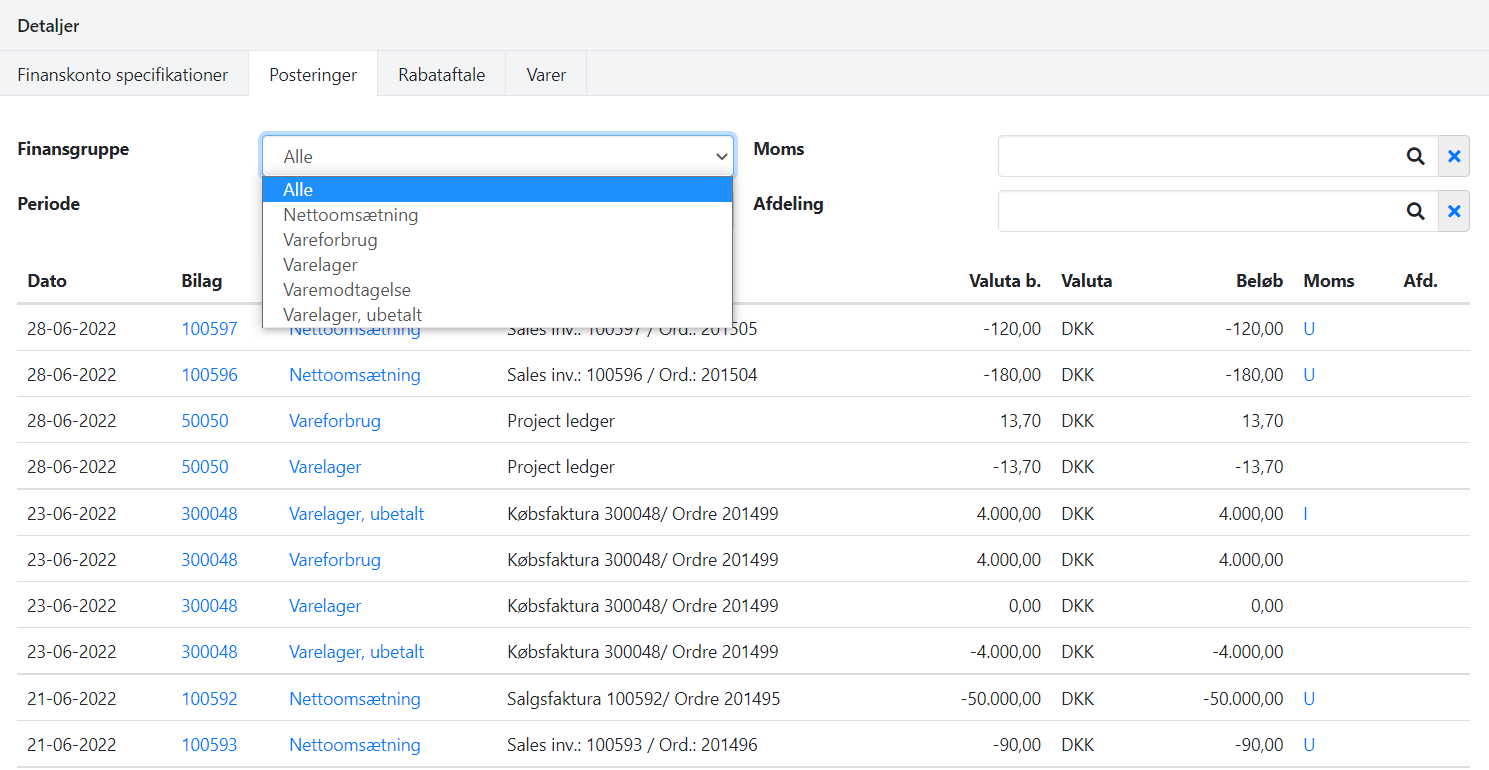Pick Nettoomsætning from the dropdown list
This screenshot has width=1489, height=770.
click(498, 215)
